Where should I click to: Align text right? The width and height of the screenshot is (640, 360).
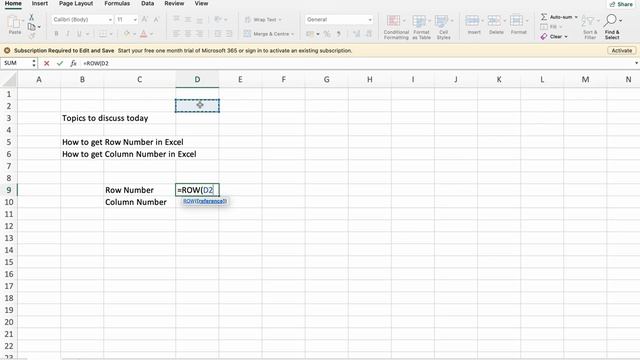point(199,34)
